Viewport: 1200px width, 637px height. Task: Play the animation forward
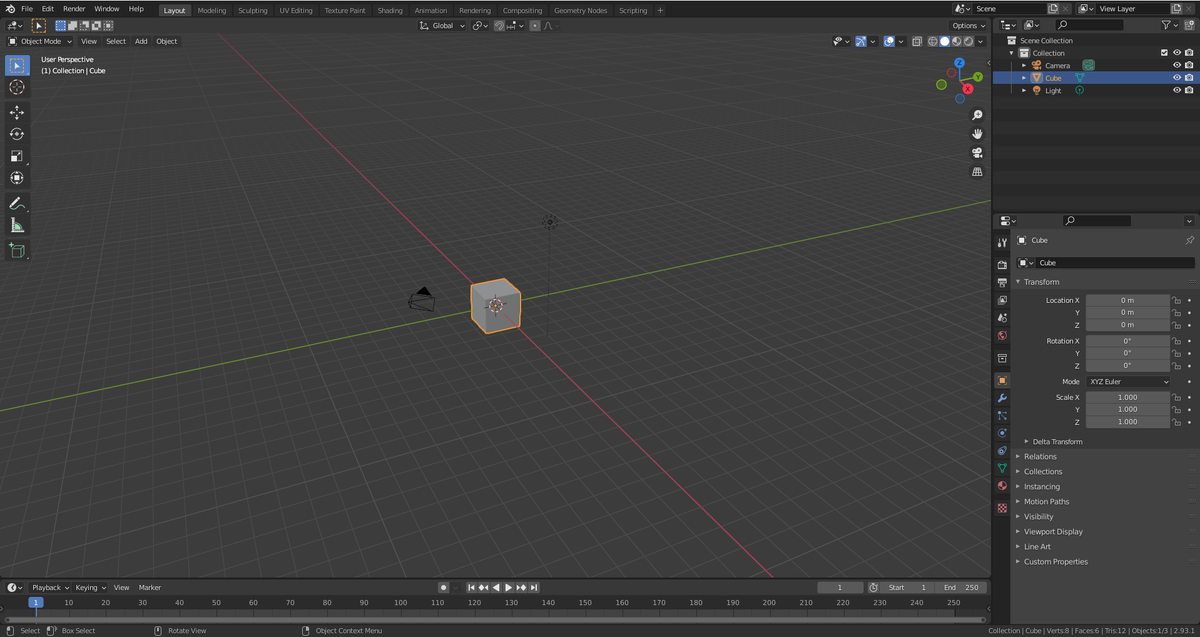(508, 587)
